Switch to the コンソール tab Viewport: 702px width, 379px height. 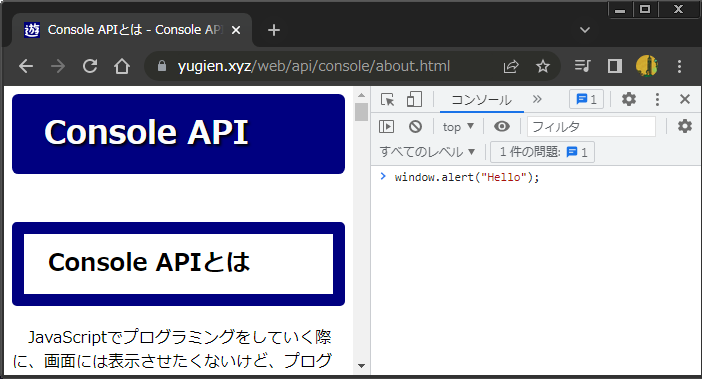point(482,100)
